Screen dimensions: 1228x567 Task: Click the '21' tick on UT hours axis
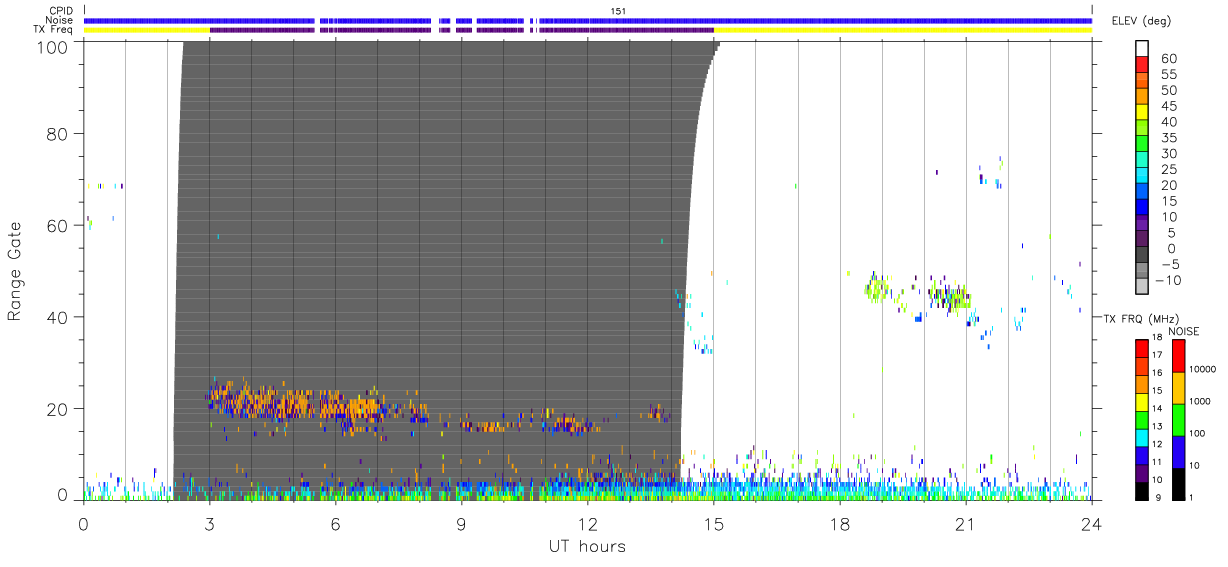965,524
